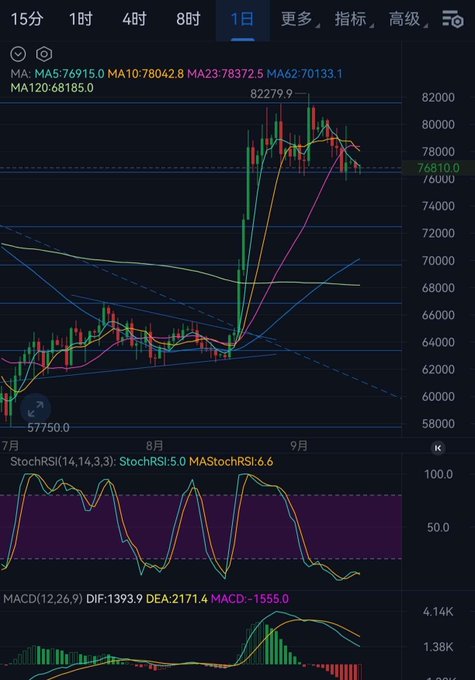Click the DEA:2171.4 value

coord(177,599)
